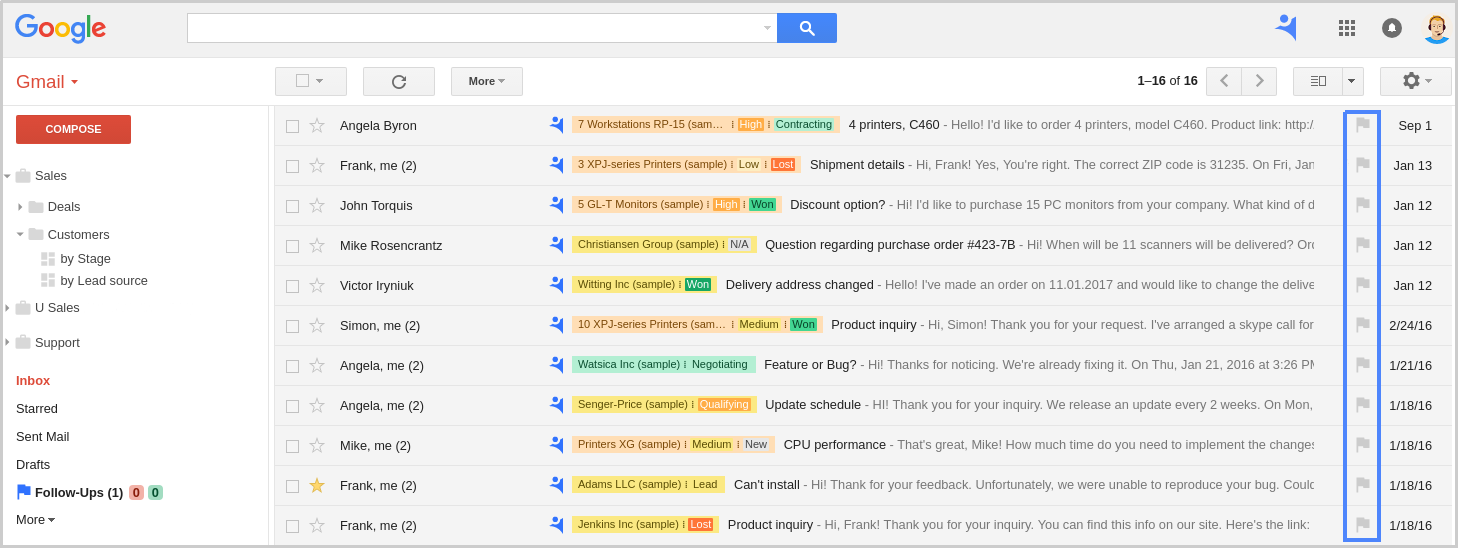
Task: Open the by Stage view icon
Action: [48, 259]
